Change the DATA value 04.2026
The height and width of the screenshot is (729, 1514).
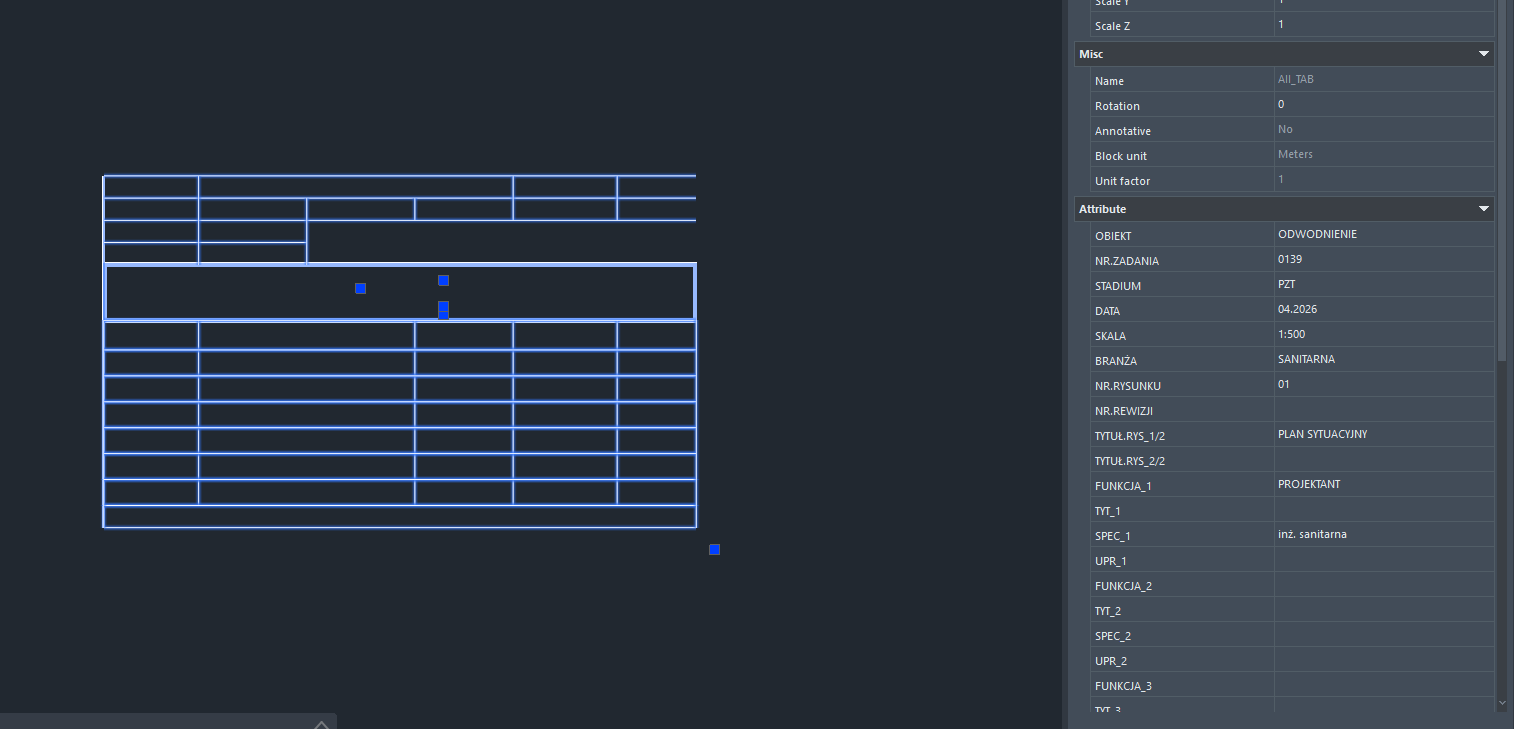(1384, 310)
